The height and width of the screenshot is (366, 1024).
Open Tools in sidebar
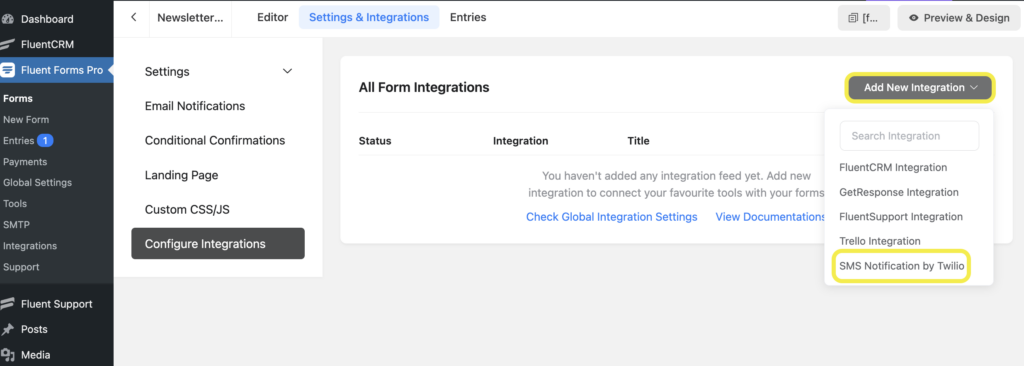[x=15, y=204]
